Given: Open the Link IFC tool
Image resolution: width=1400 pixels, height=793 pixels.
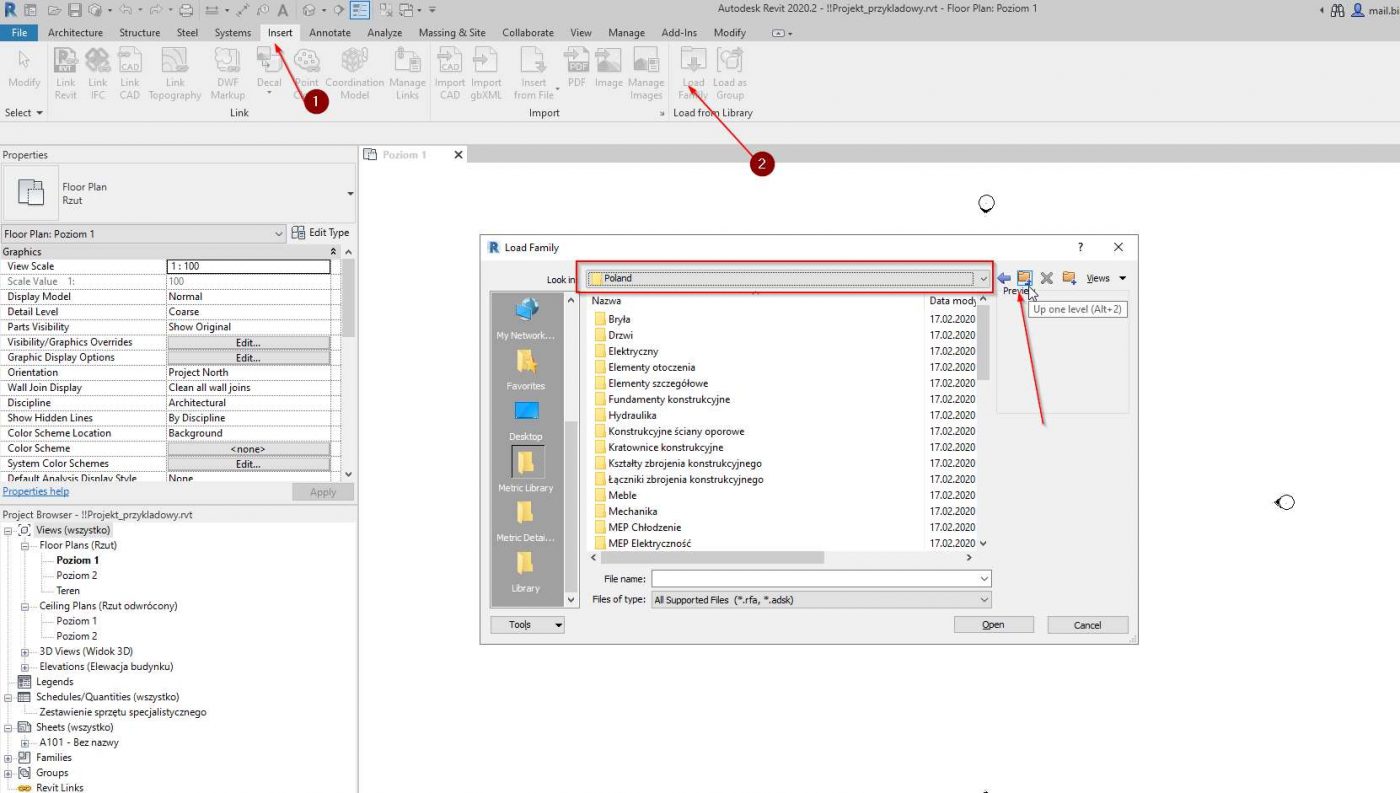Looking at the screenshot, I should (97, 75).
